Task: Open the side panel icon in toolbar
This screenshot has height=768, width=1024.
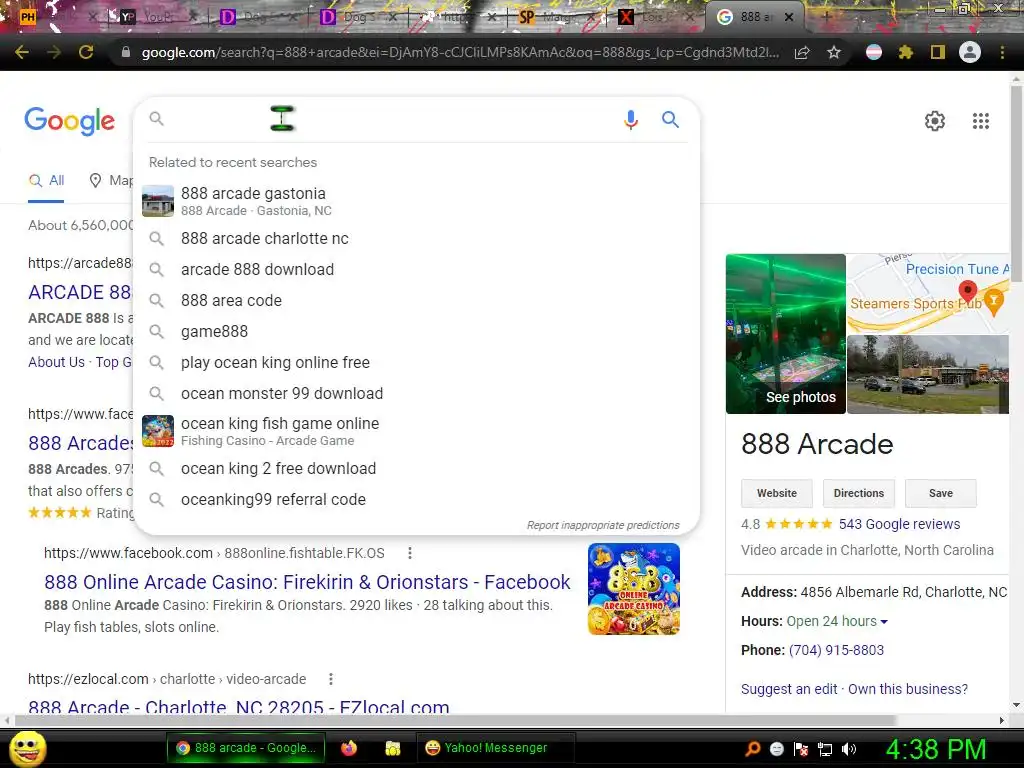Action: click(938, 52)
